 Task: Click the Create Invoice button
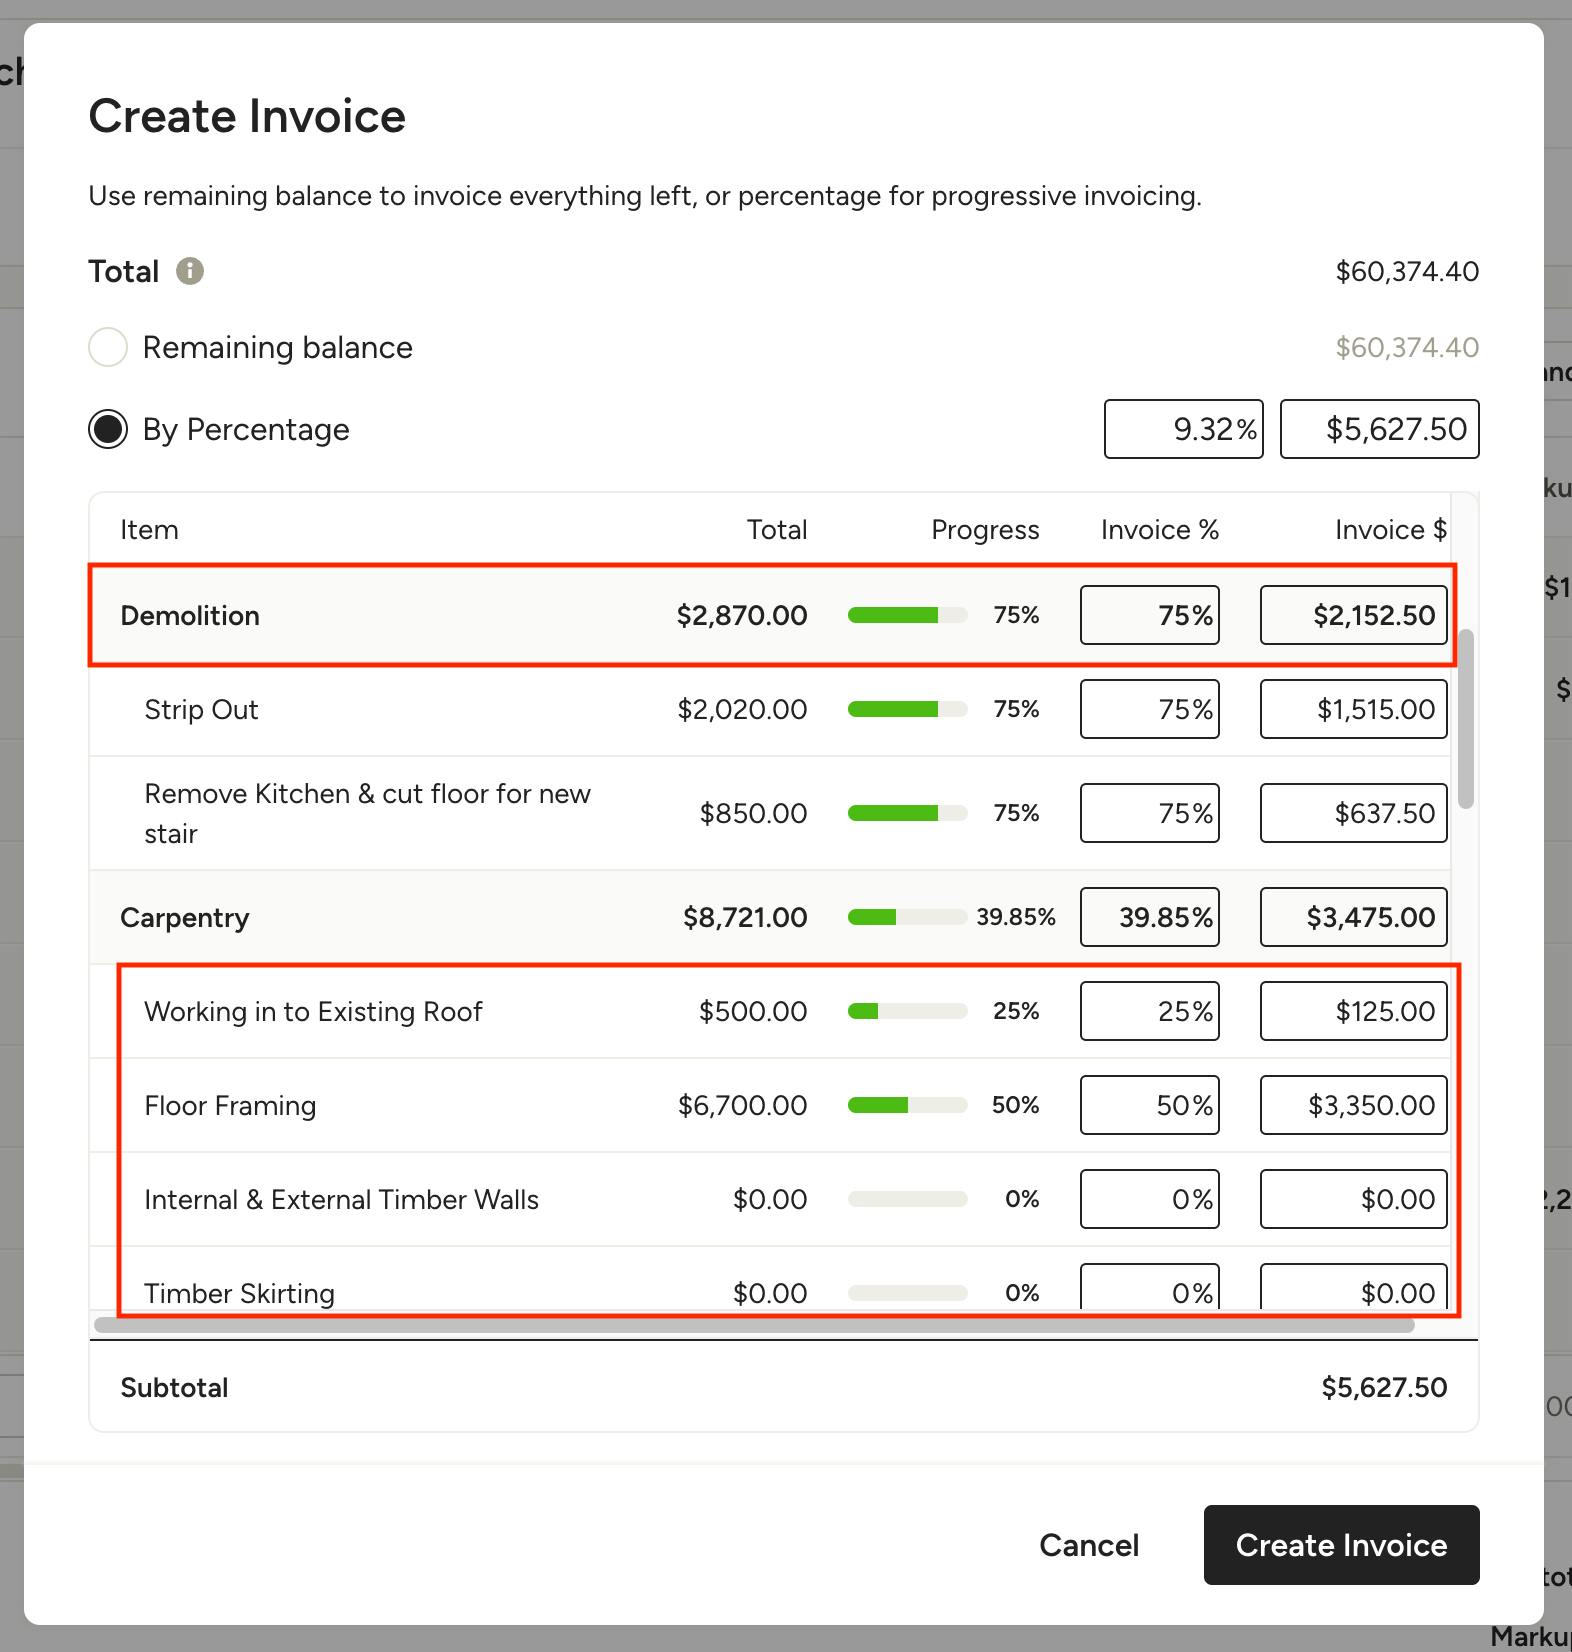(1341, 1545)
